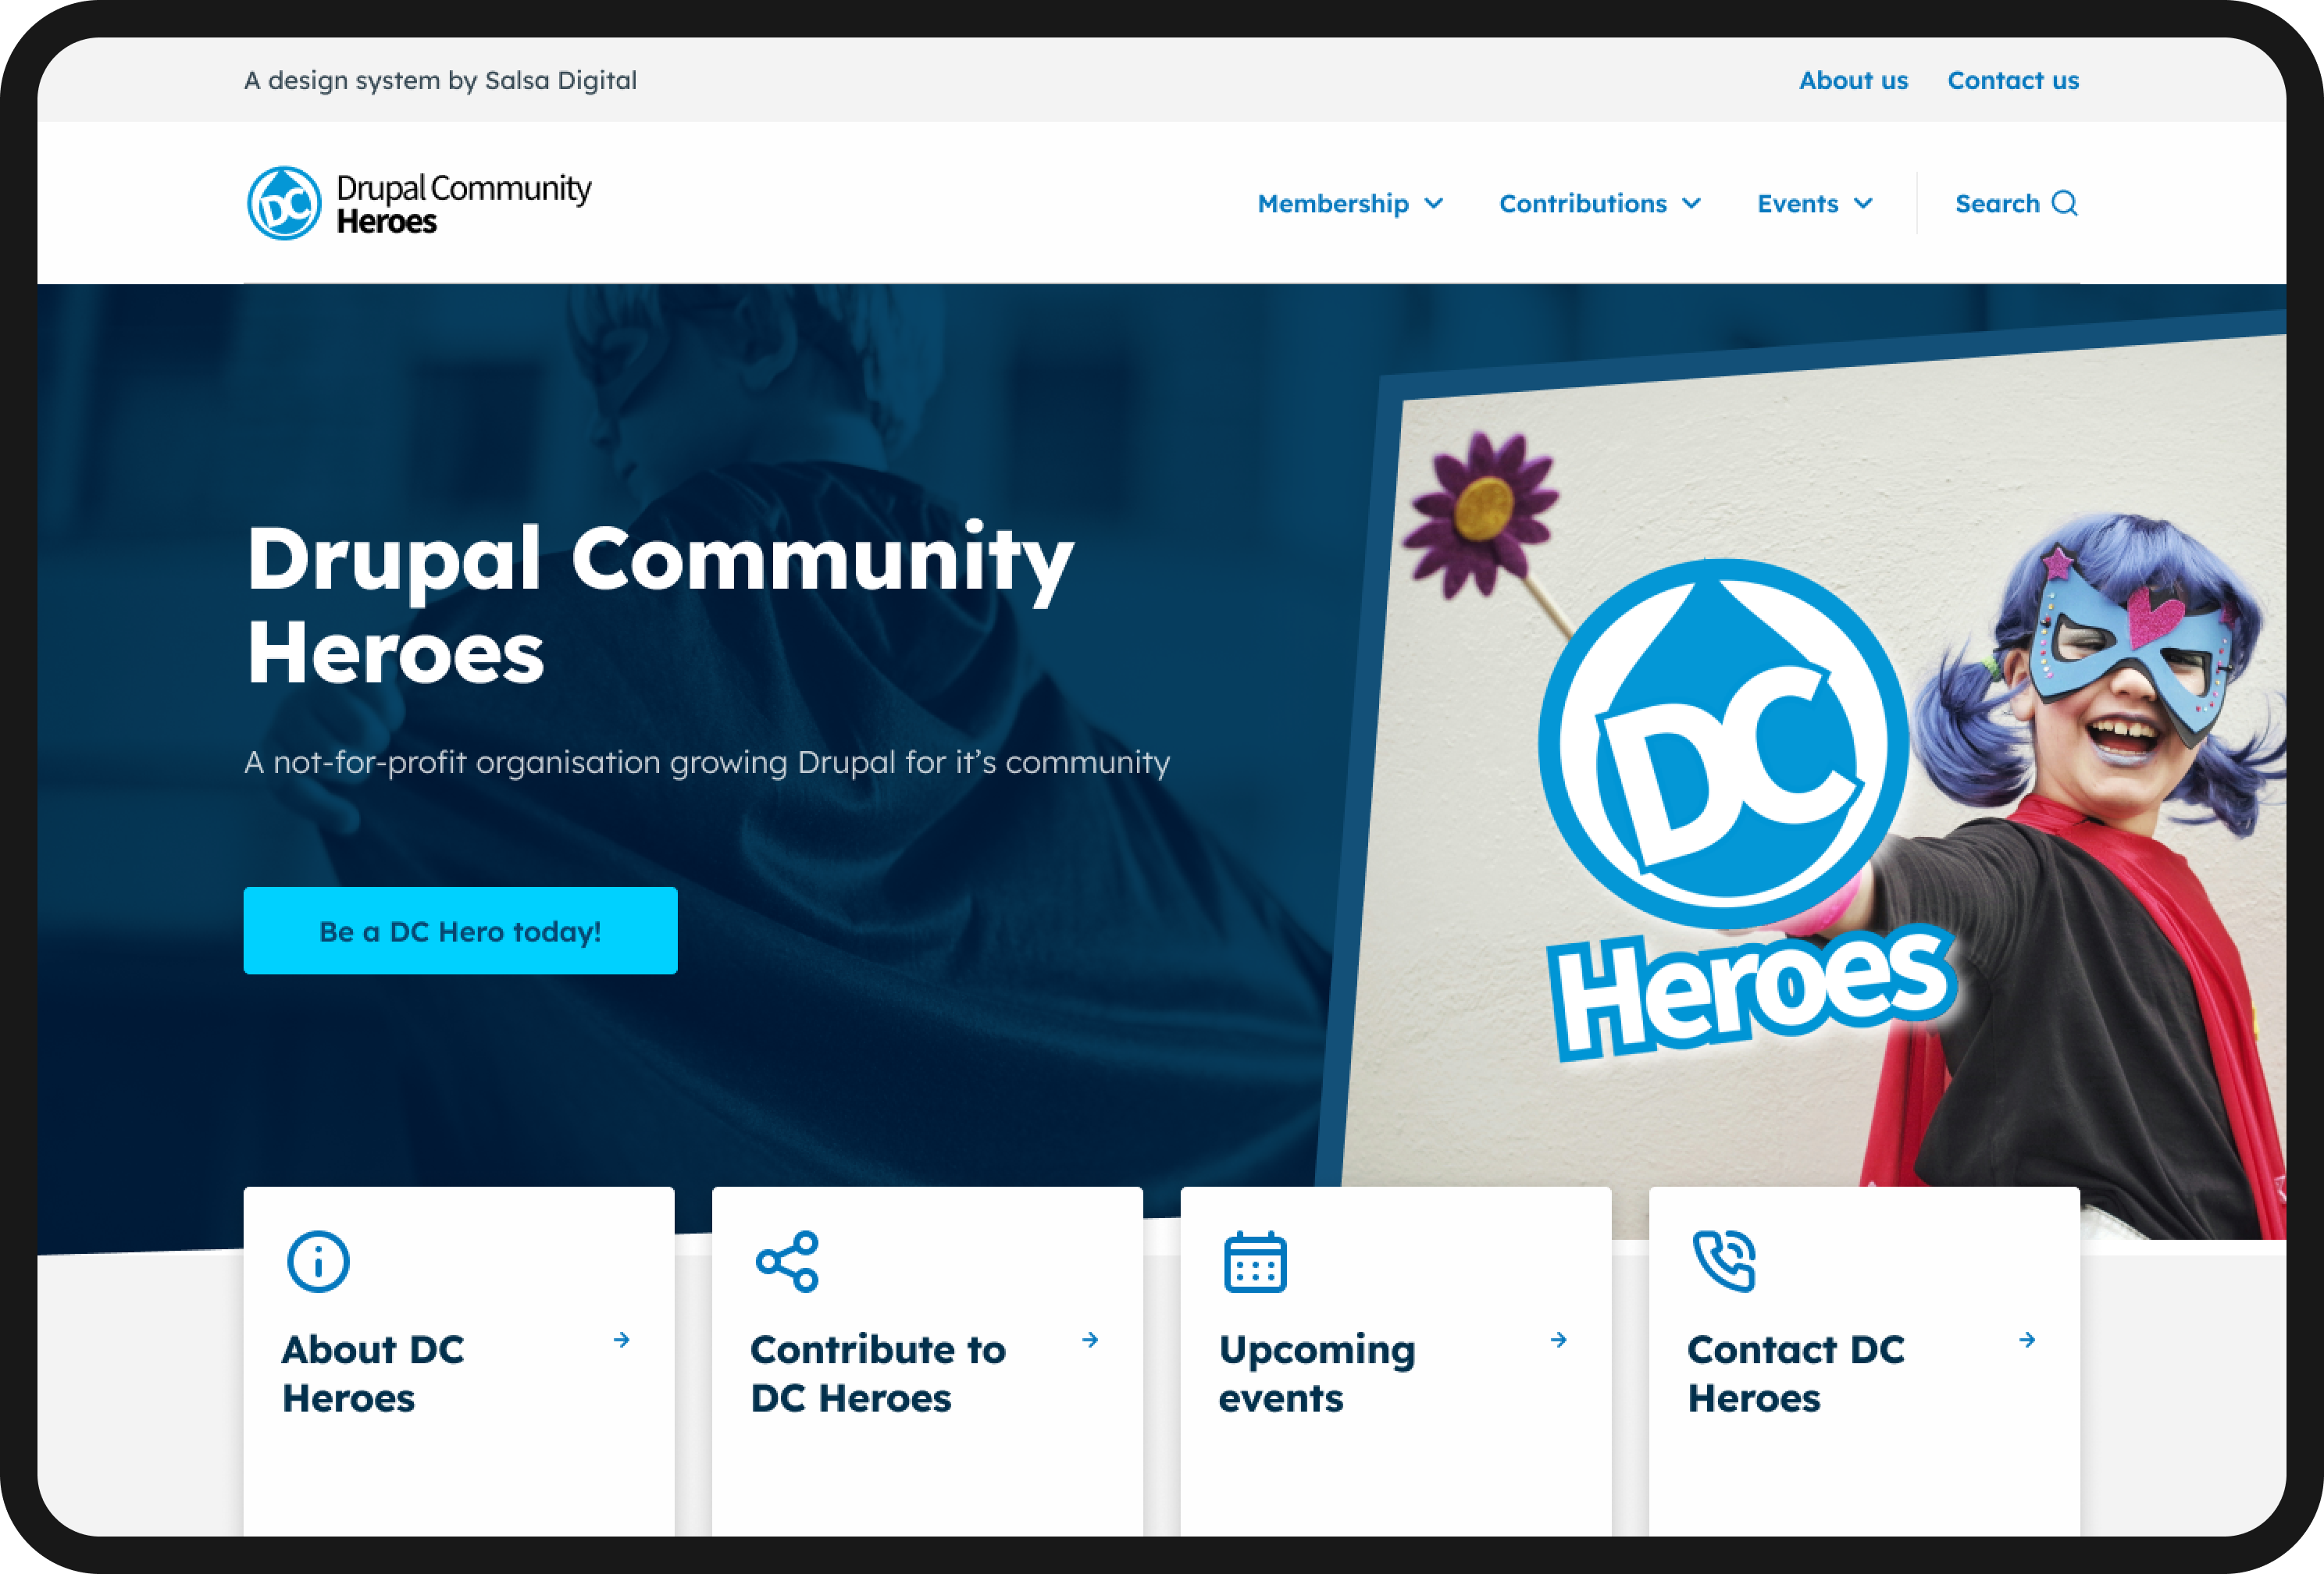This screenshot has height=1574, width=2324.
Task: Expand the Events navigation dropdown
Action: click(1814, 203)
